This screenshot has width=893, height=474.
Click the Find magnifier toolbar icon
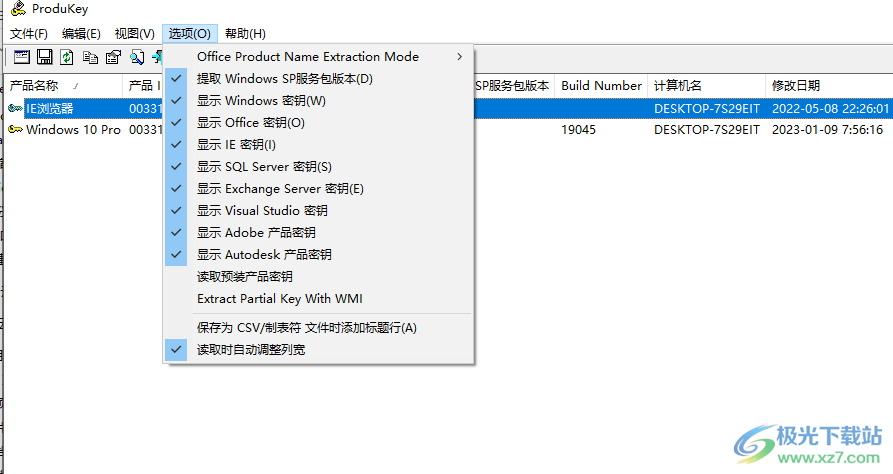coord(137,56)
